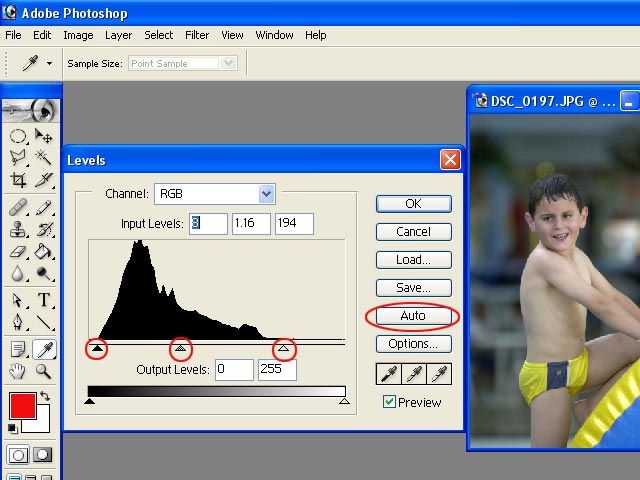Apply Auto levels
This screenshot has width=640, height=480.
tap(413, 316)
